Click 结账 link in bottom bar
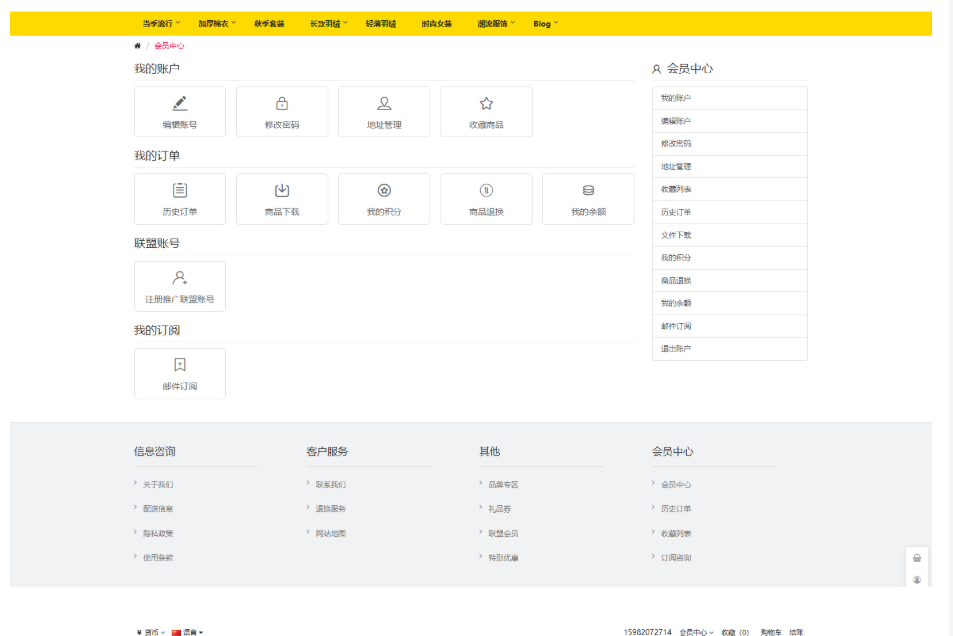Screen dimensions: 953x636 click(x=796, y=632)
